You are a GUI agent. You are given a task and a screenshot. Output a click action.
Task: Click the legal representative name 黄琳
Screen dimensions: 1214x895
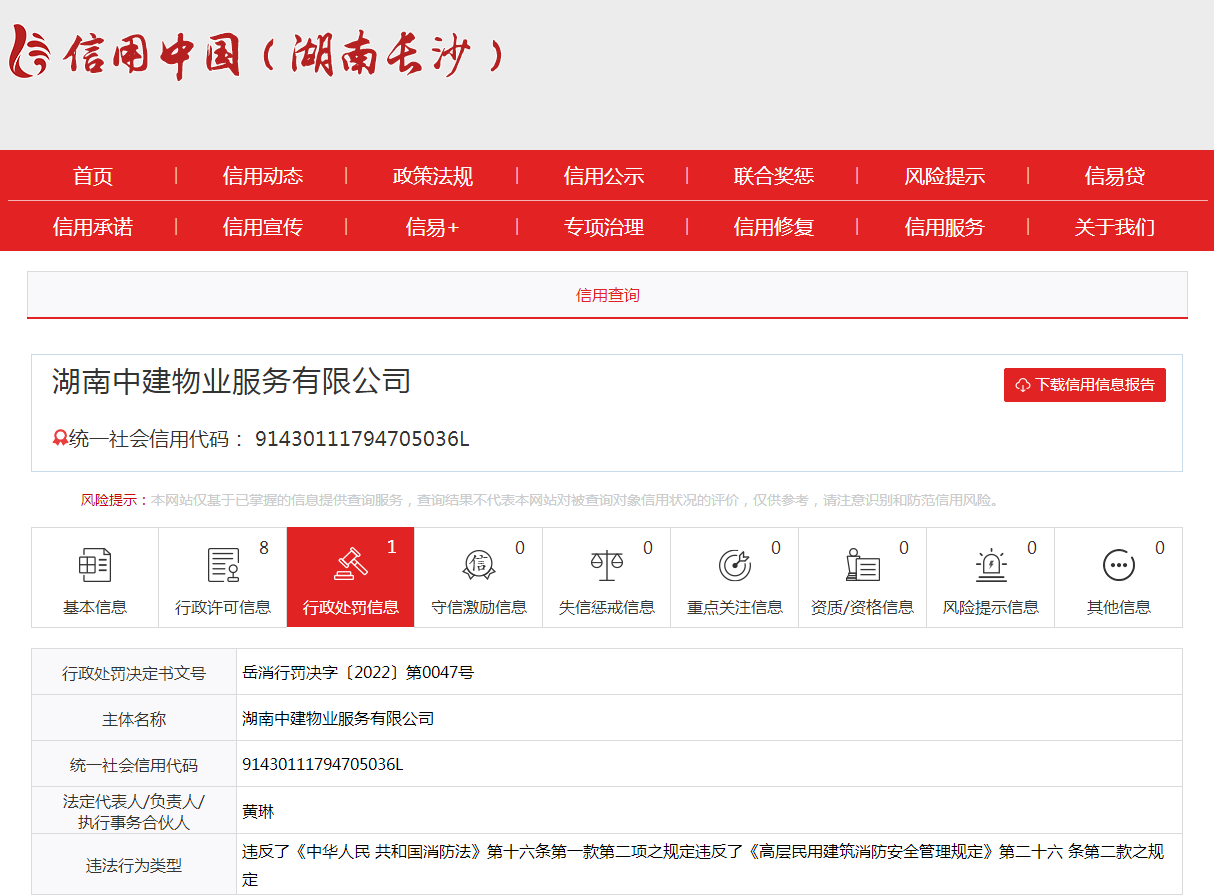[258, 811]
